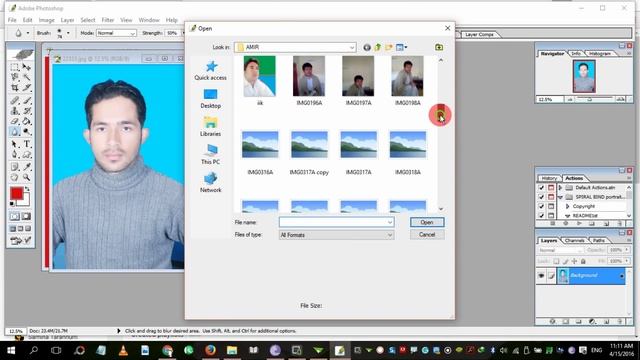Select the Eraser tool
Screen dimensions: 640x360
pos(15,121)
